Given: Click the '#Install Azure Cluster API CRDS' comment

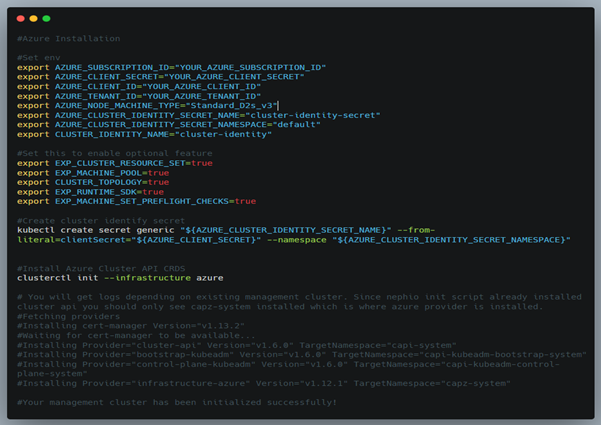Looking at the screenshot, I should tap(101, 269).
